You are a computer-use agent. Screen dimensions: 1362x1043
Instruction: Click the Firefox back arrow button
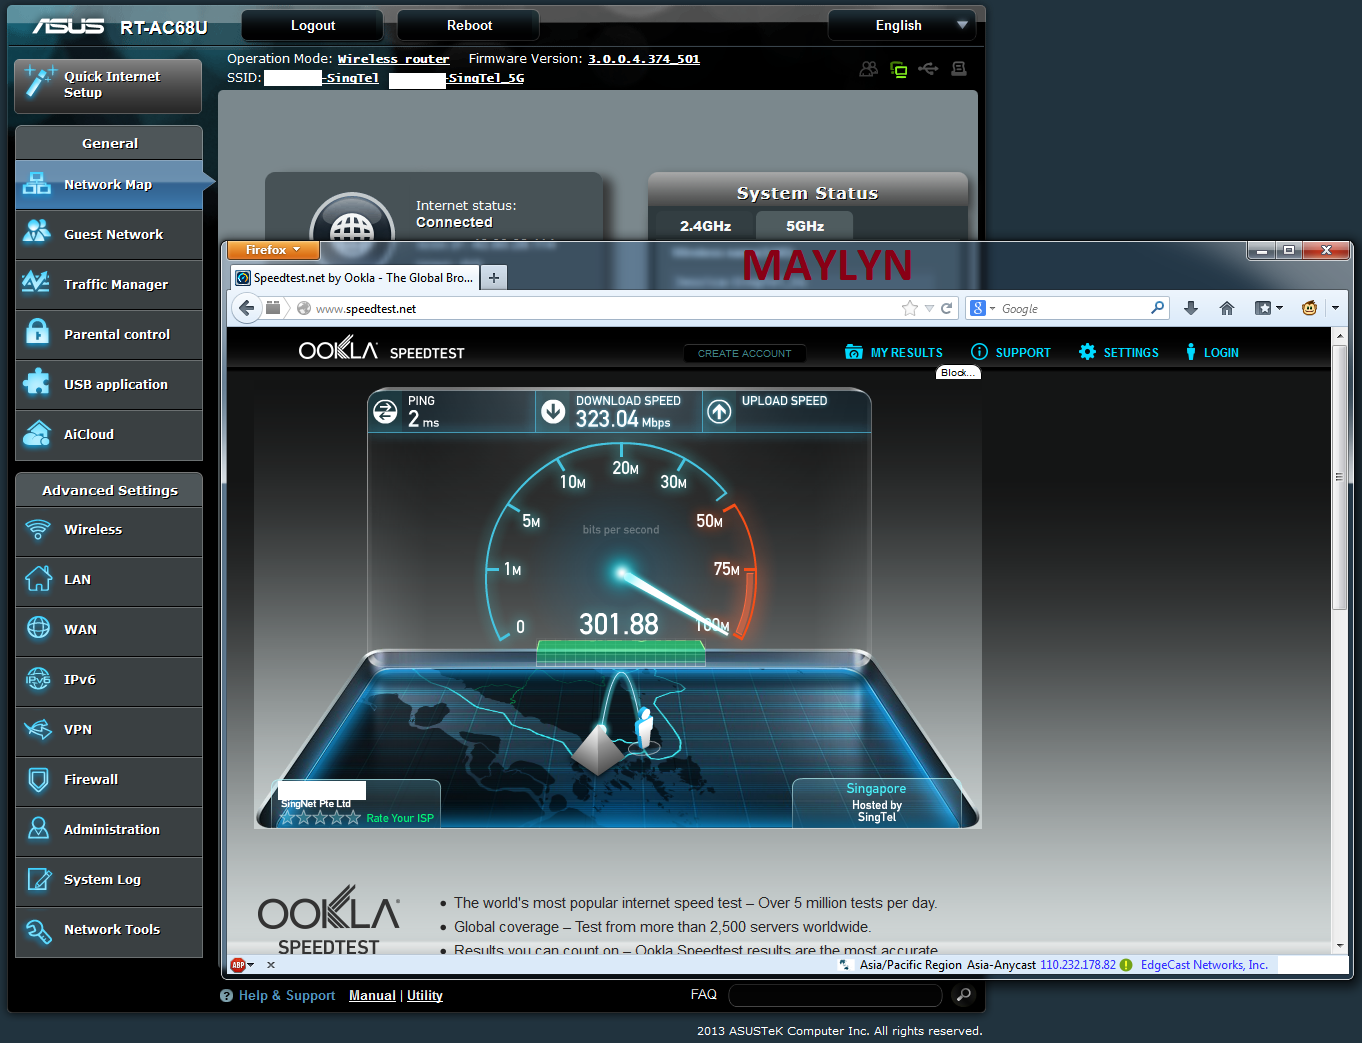pyautogui.click(x=246, y=308)
